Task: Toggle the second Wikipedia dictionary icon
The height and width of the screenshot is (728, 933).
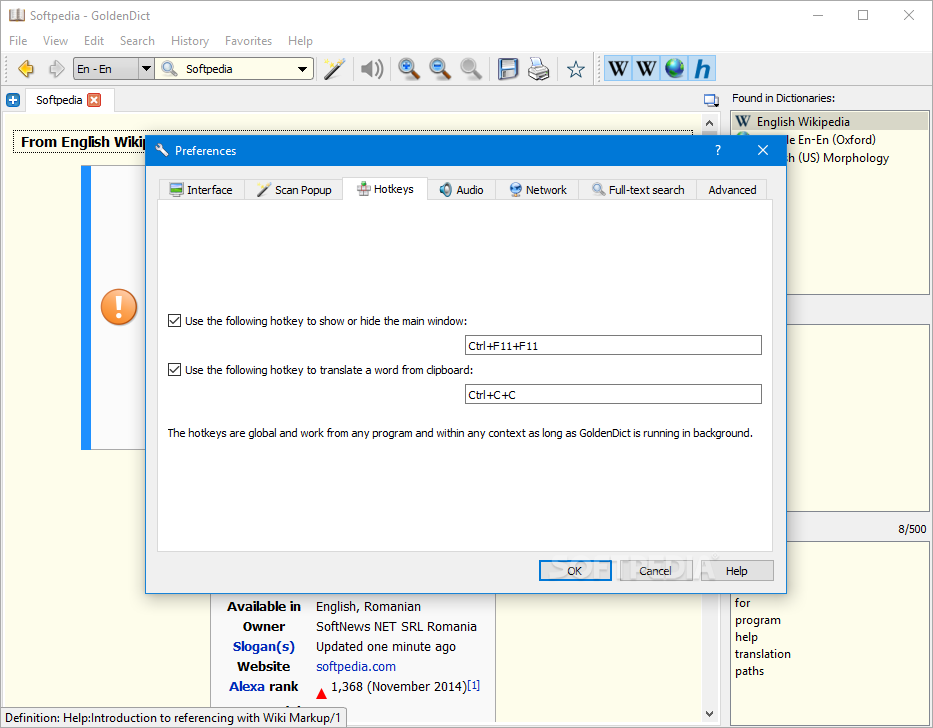Action: (x=646, y=69)
